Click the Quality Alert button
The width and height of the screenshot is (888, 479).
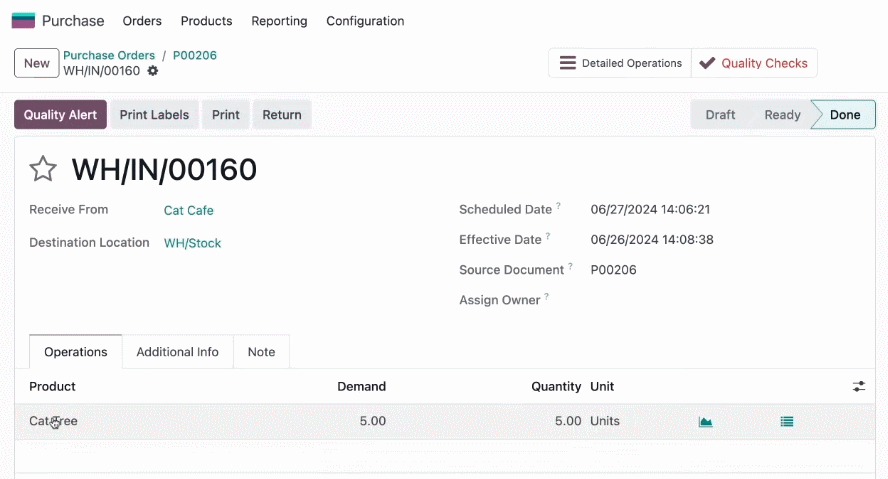60,114
